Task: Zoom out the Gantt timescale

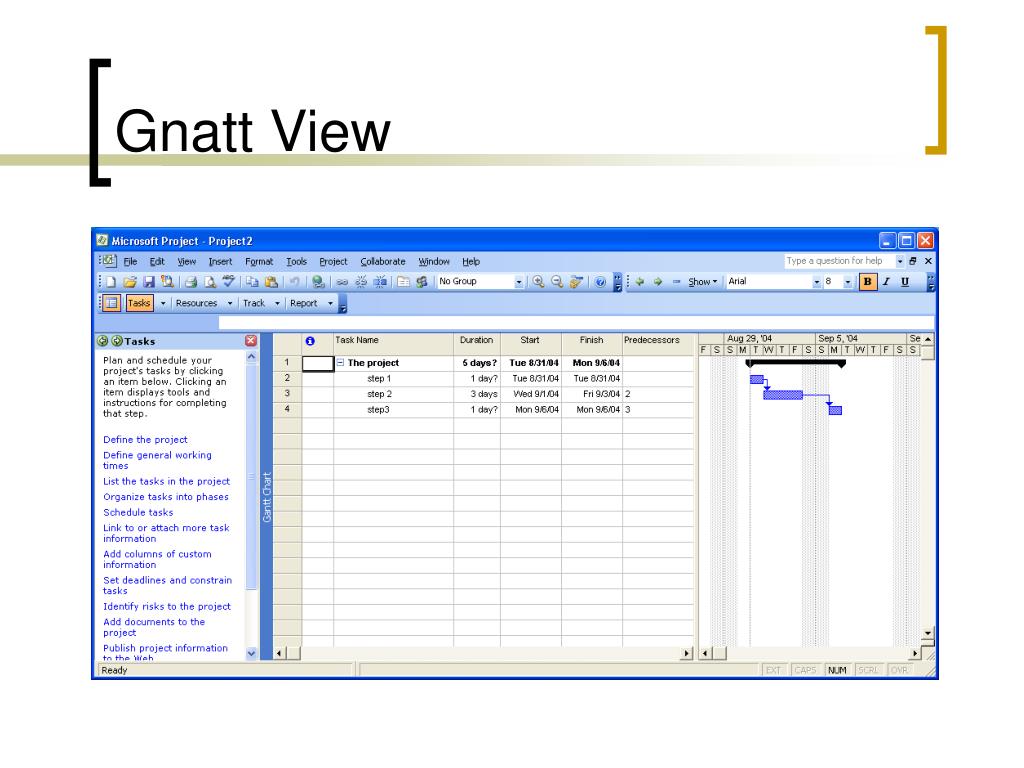Action: (x=557, y=281)
